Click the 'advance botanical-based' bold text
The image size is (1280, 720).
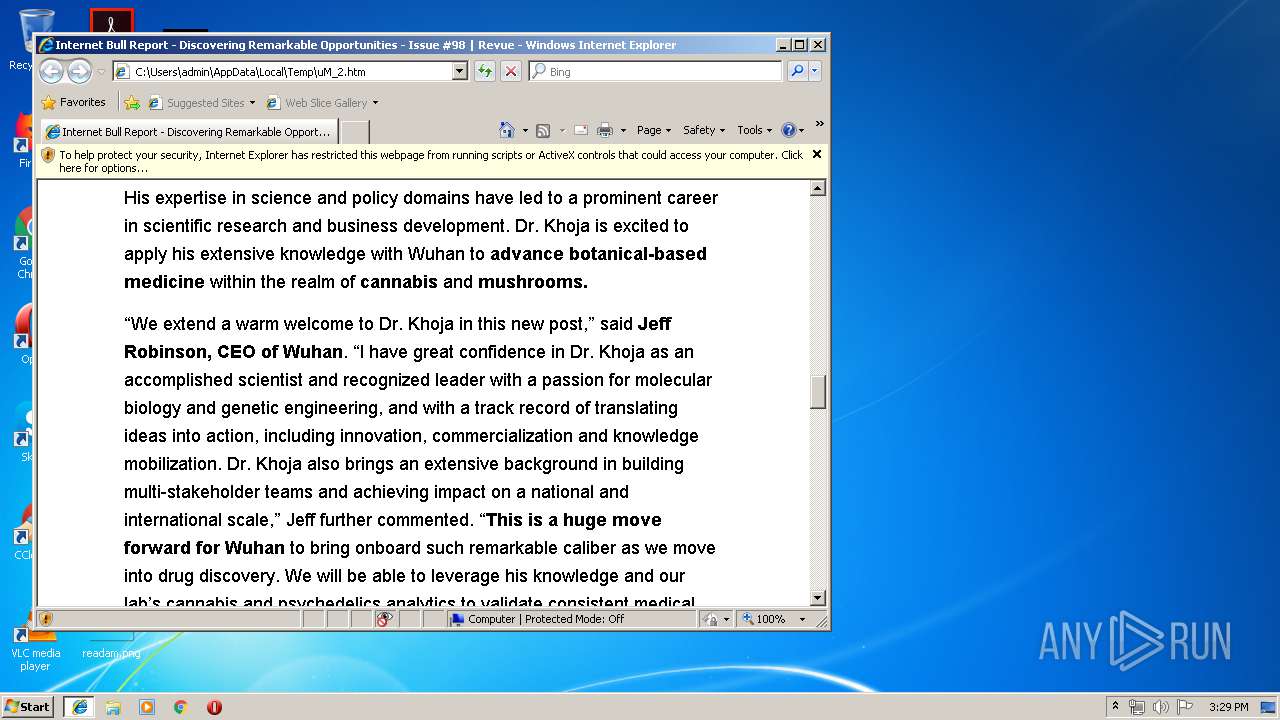598,254
